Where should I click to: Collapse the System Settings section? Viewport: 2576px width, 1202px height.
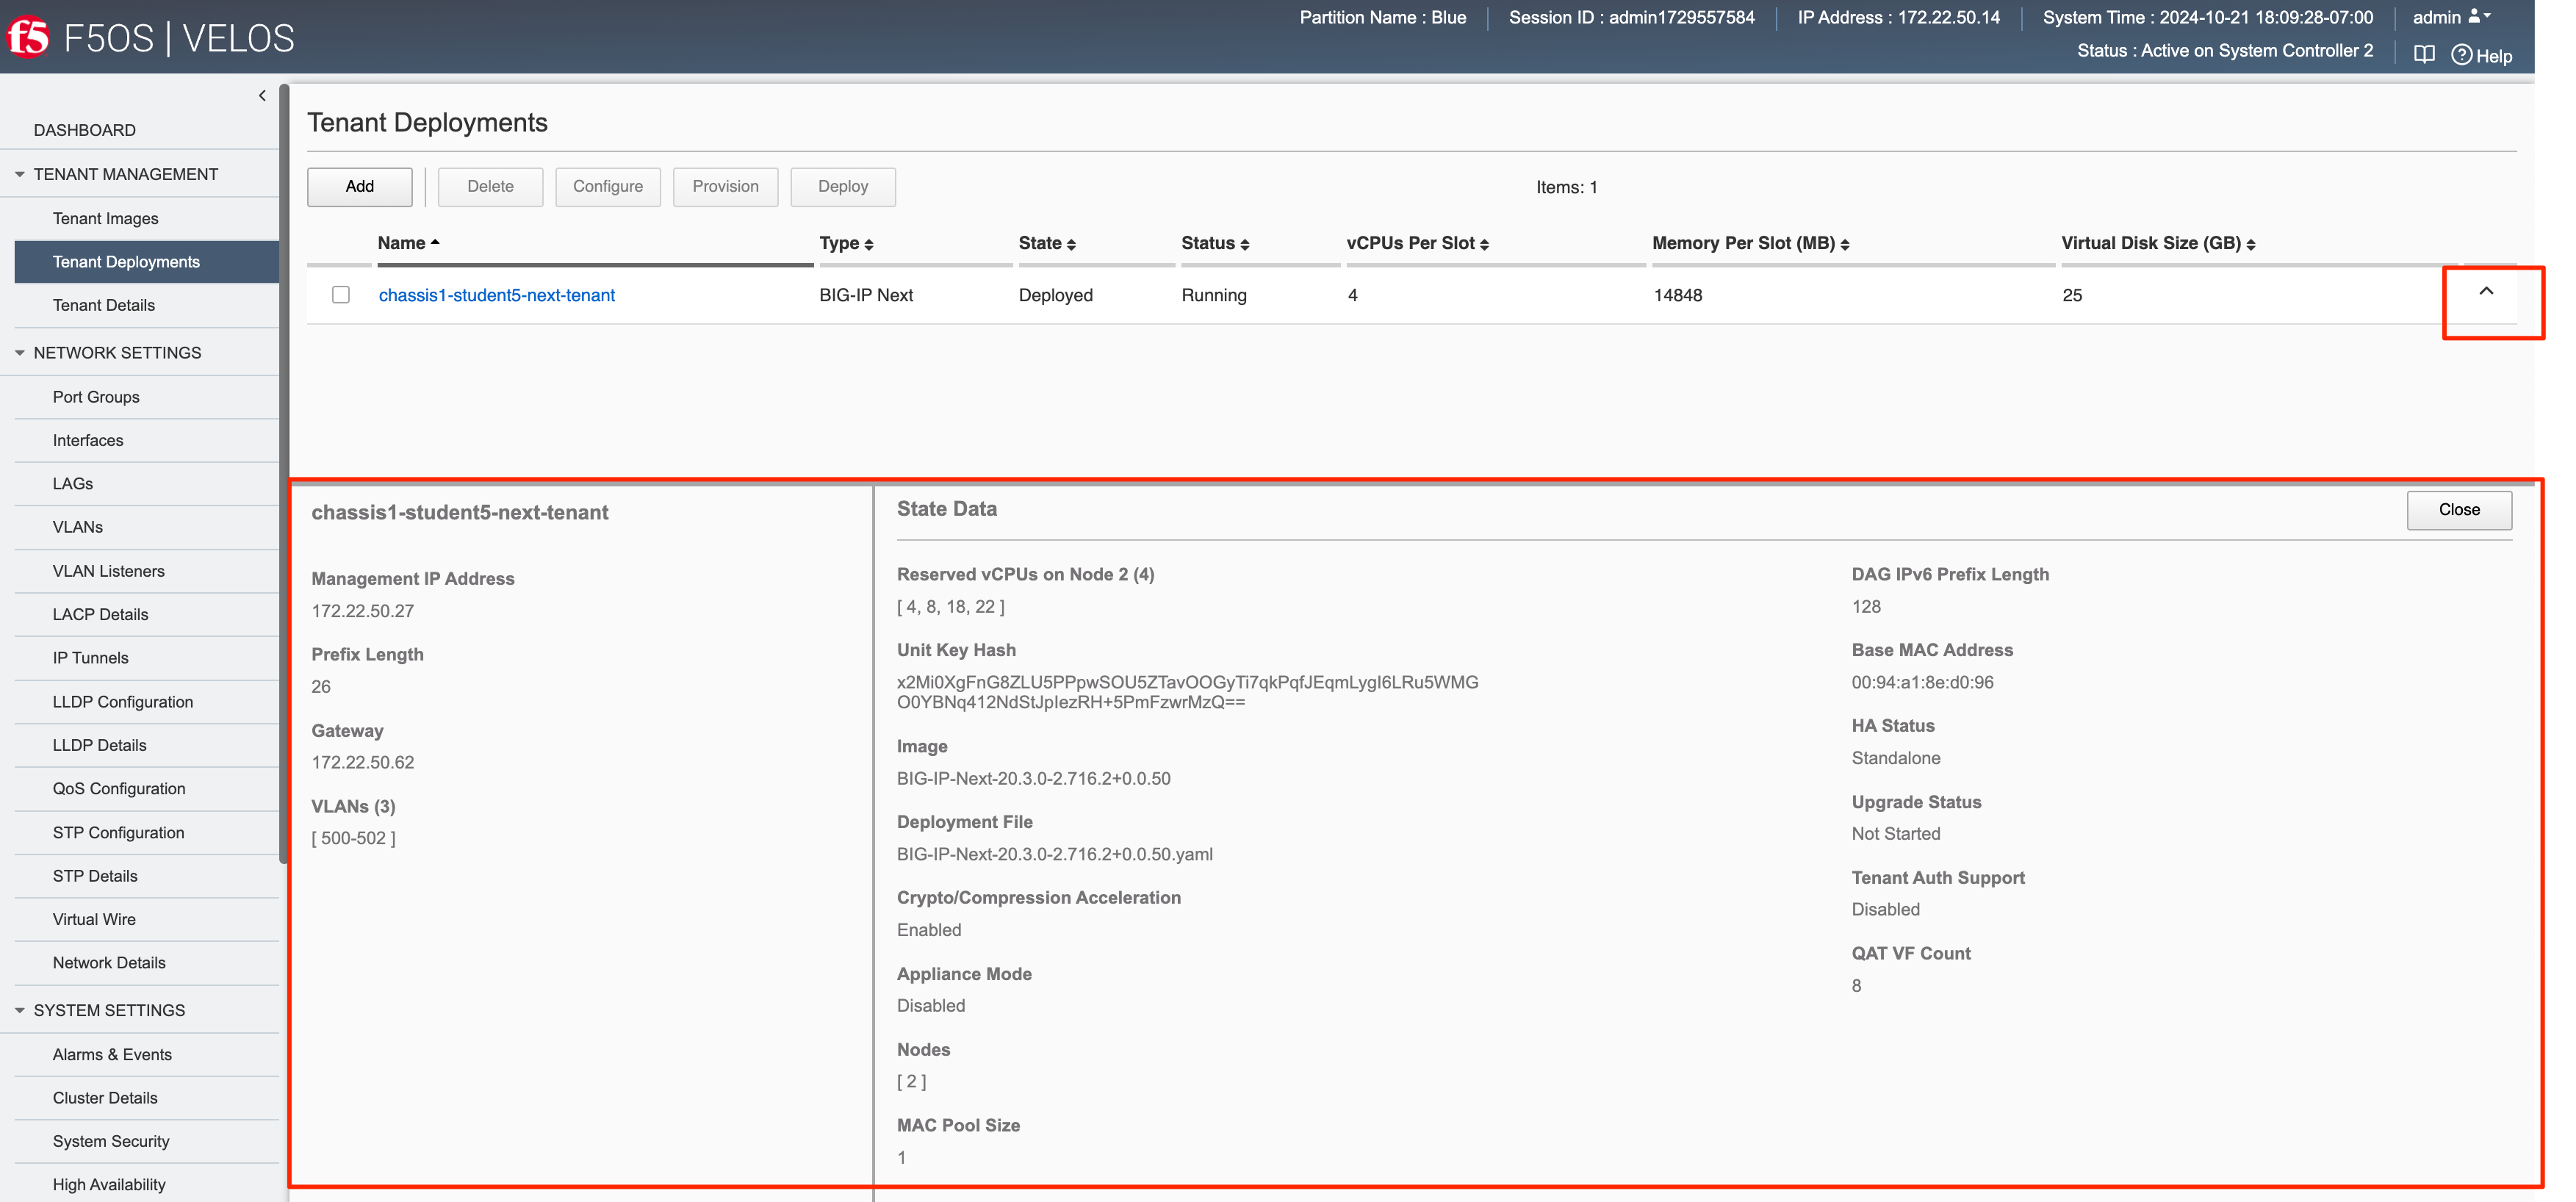pos(20,1010)
